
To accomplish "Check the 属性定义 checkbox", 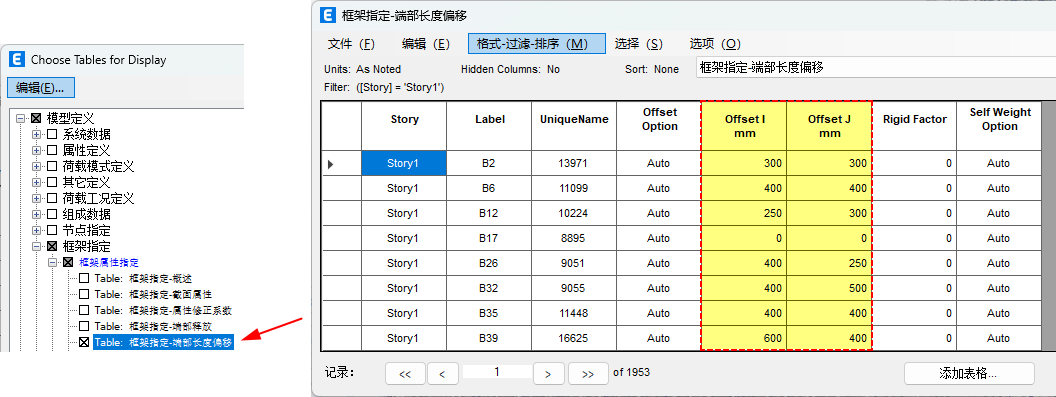I will 52,150.
